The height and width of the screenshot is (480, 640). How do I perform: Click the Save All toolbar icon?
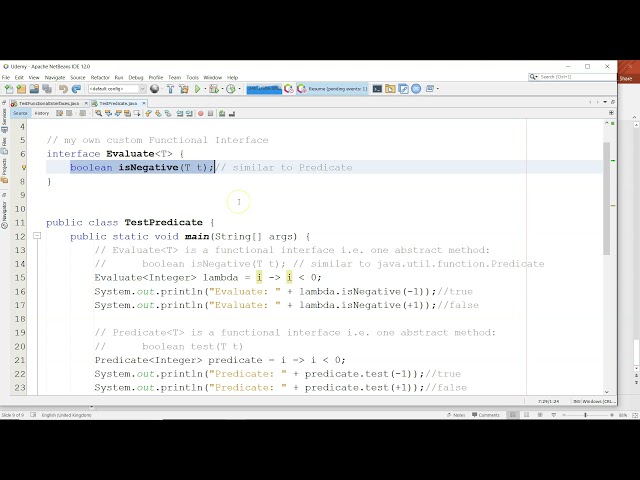[47, 89]
